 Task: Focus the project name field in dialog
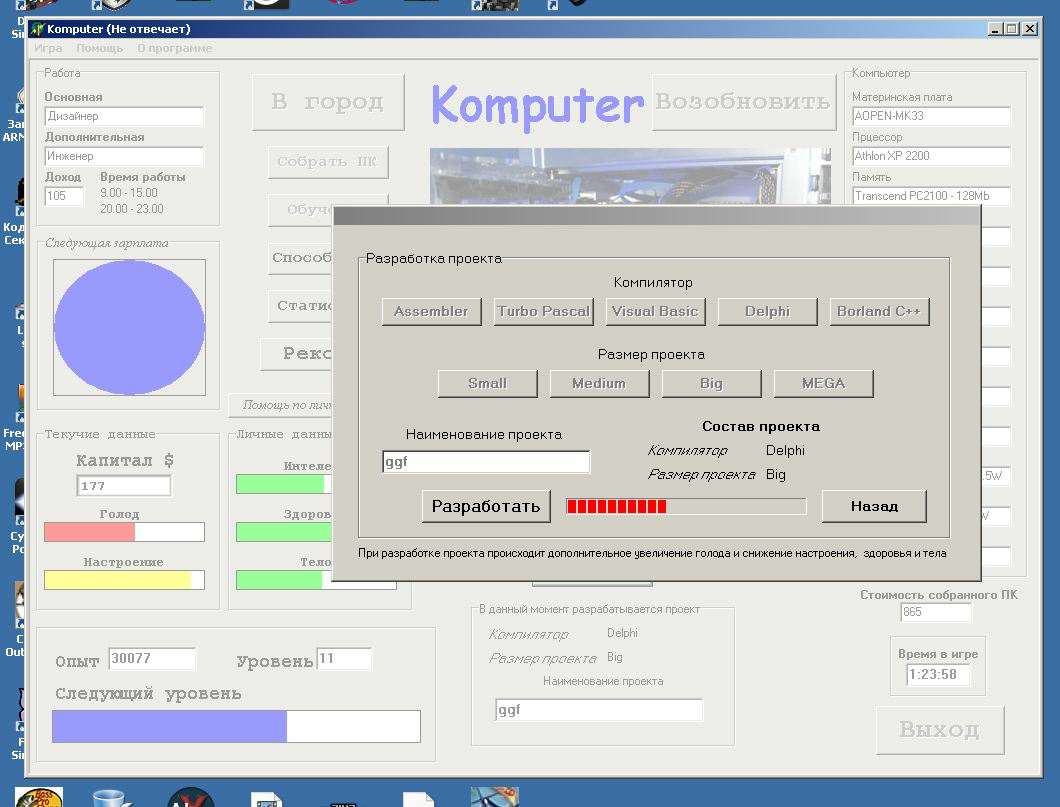point(486,462)
